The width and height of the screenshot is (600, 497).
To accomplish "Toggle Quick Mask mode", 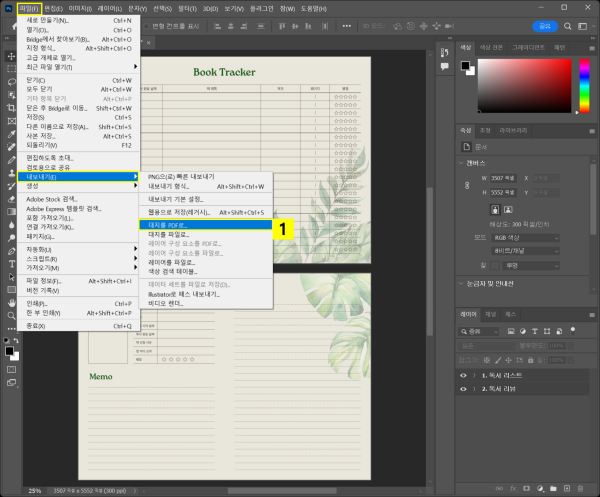I will (x=11, y=370).
